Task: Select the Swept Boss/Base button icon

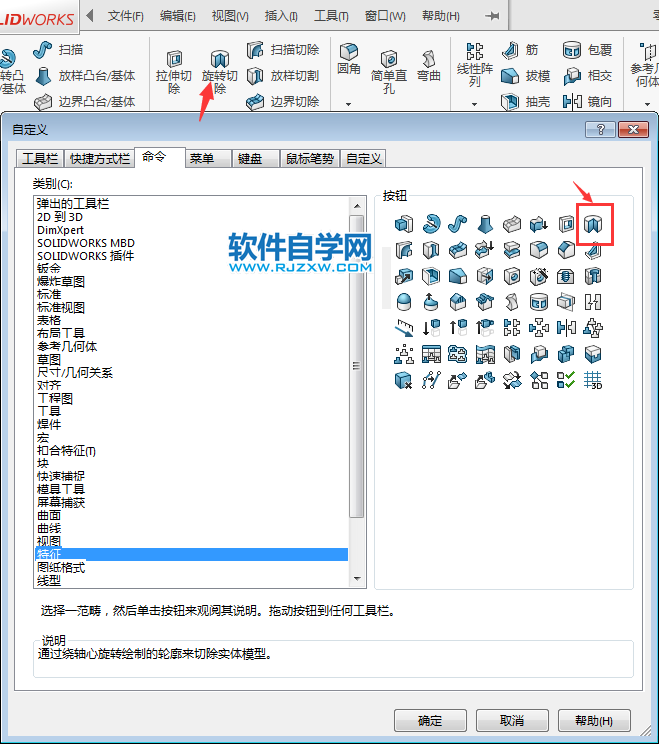Action: (458, 223)
